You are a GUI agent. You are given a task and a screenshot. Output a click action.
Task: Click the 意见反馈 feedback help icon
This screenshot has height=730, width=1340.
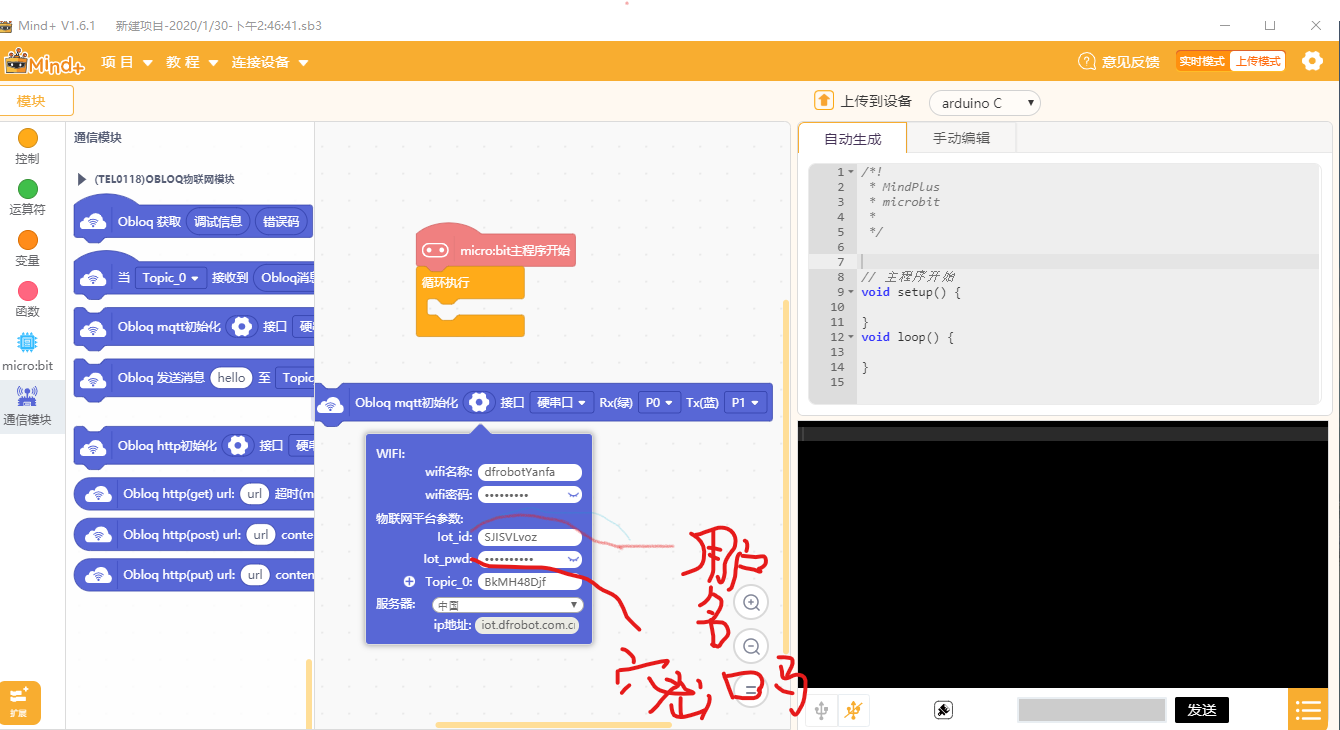tap(1087, 61)
